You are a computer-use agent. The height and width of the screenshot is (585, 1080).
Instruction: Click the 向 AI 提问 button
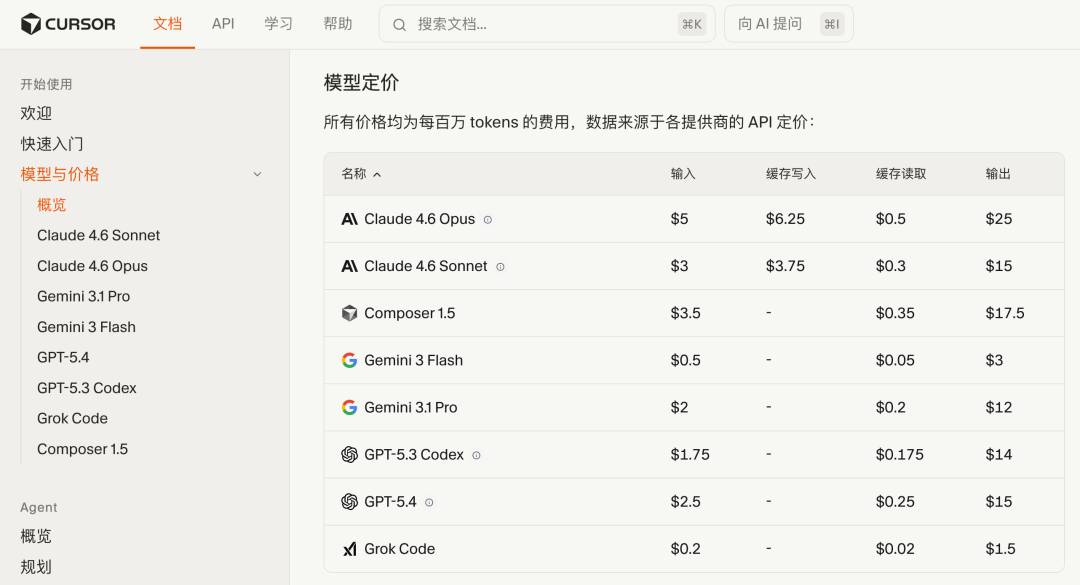point(788,23)
